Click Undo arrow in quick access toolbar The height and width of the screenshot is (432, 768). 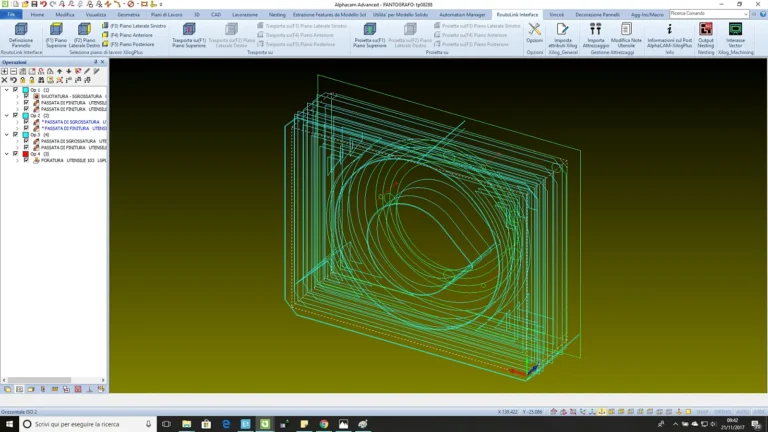tap(43, 4)
